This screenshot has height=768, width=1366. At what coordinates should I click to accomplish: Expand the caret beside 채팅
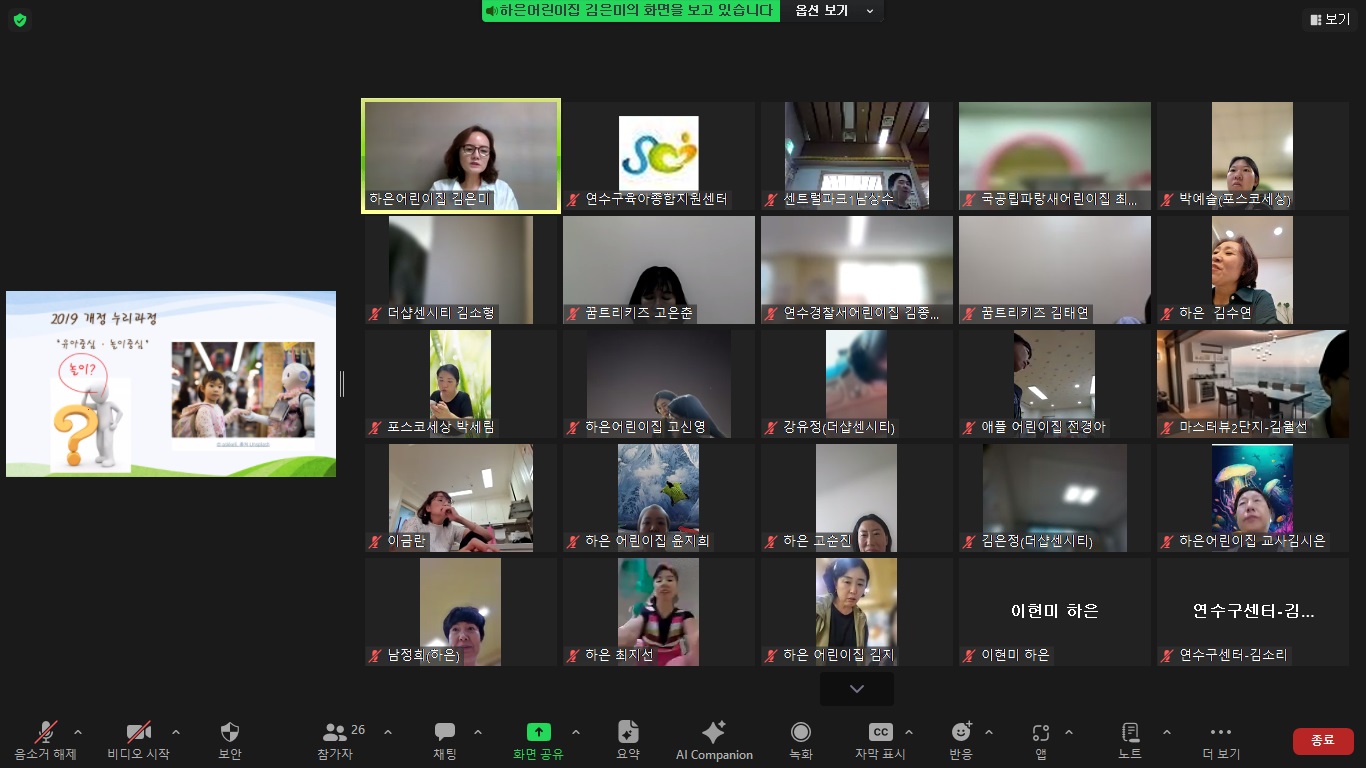point(477,731)
